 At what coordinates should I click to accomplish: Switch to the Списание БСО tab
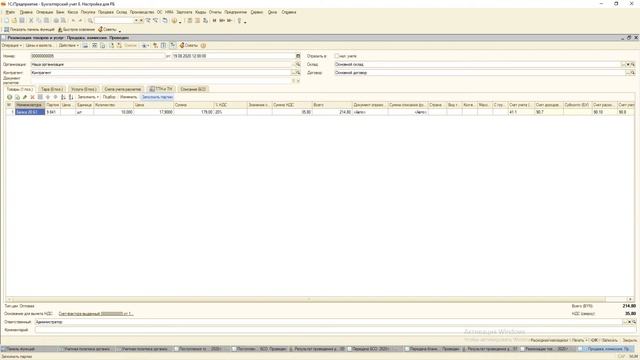(193, 89)
